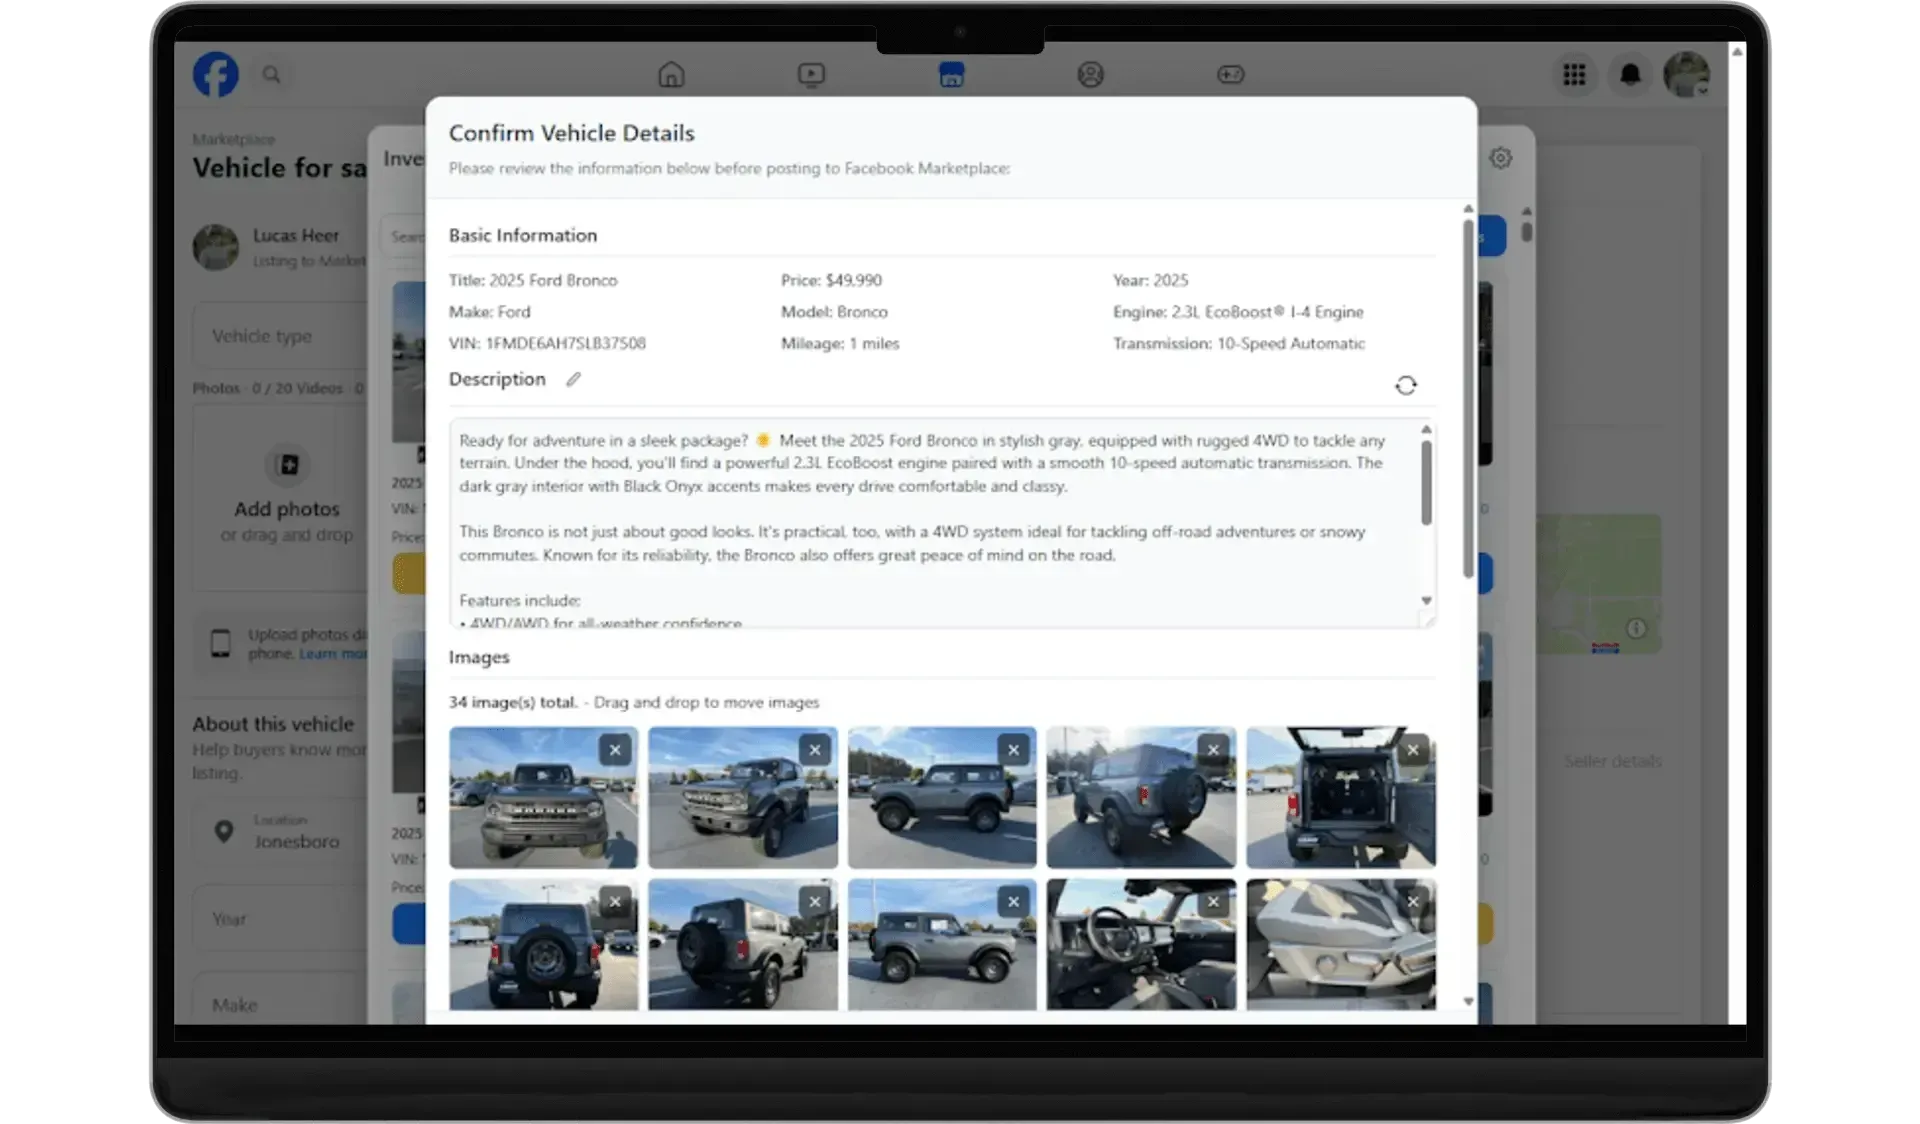Click the Facebook logo icon
1920x1124 pixels.
216,74
